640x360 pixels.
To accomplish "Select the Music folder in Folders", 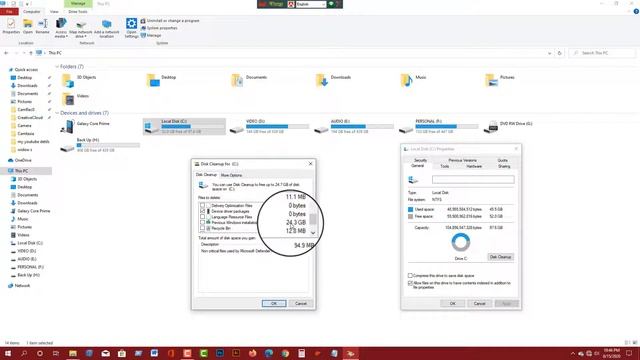I will 413,80.
